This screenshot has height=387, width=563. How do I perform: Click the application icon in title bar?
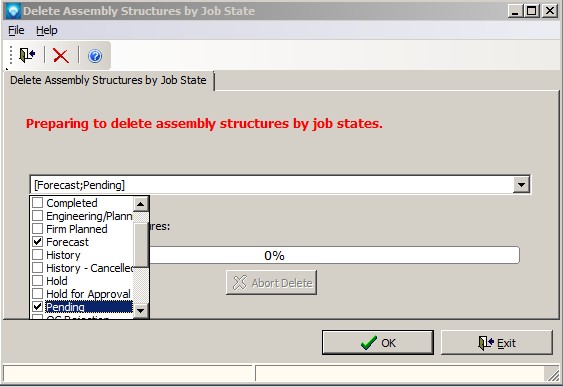click(13, 11)
